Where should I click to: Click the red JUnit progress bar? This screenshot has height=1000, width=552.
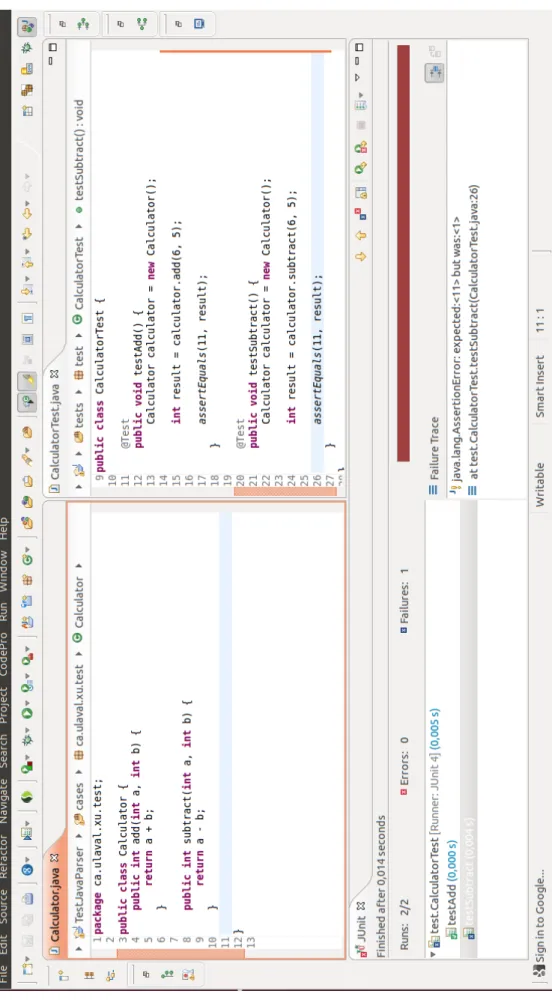[403, 252]
